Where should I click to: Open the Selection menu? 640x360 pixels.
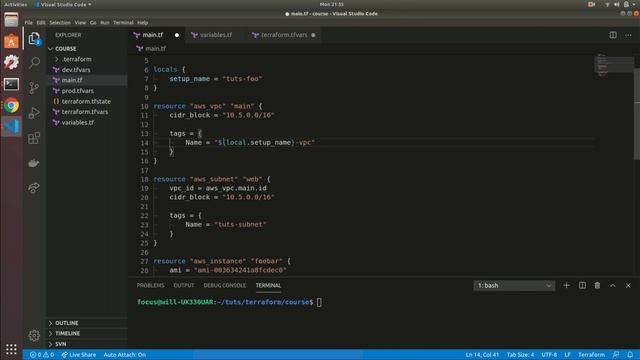60,22
